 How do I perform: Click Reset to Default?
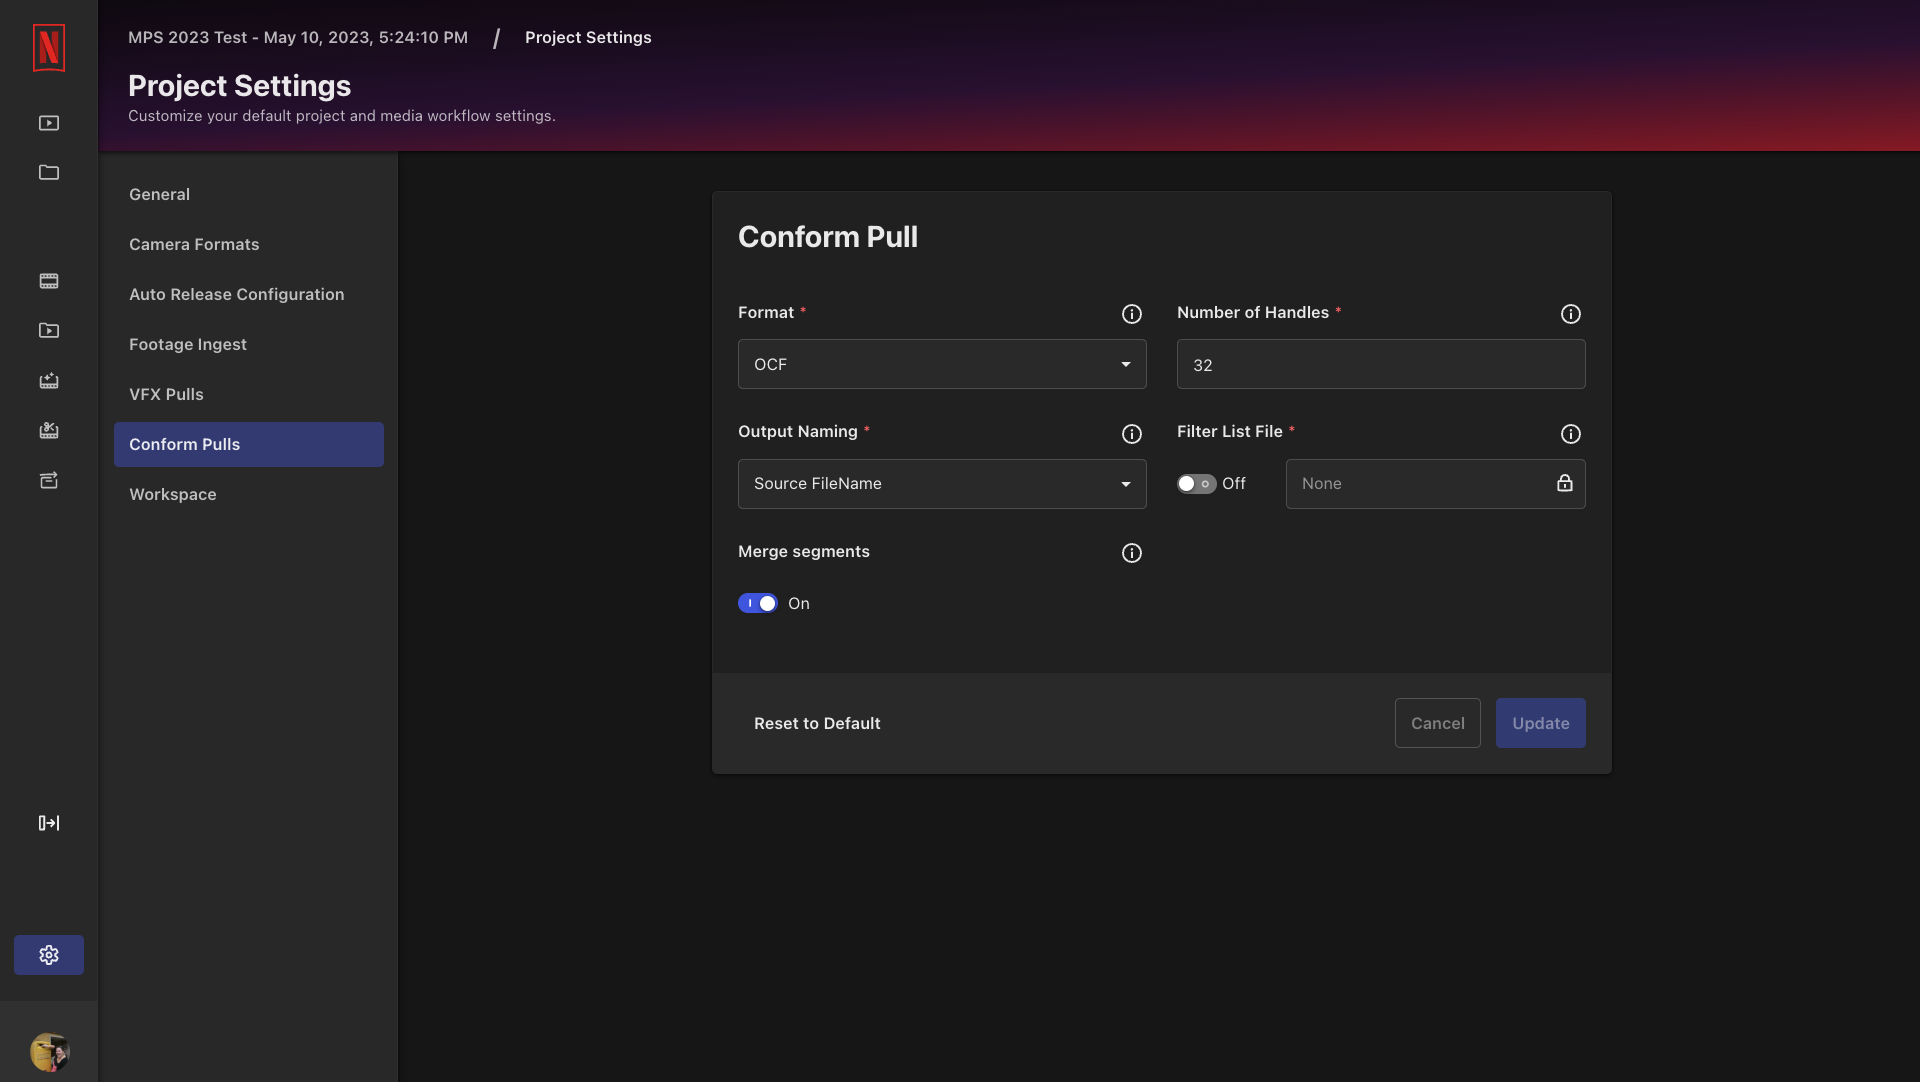pos(817,723)
